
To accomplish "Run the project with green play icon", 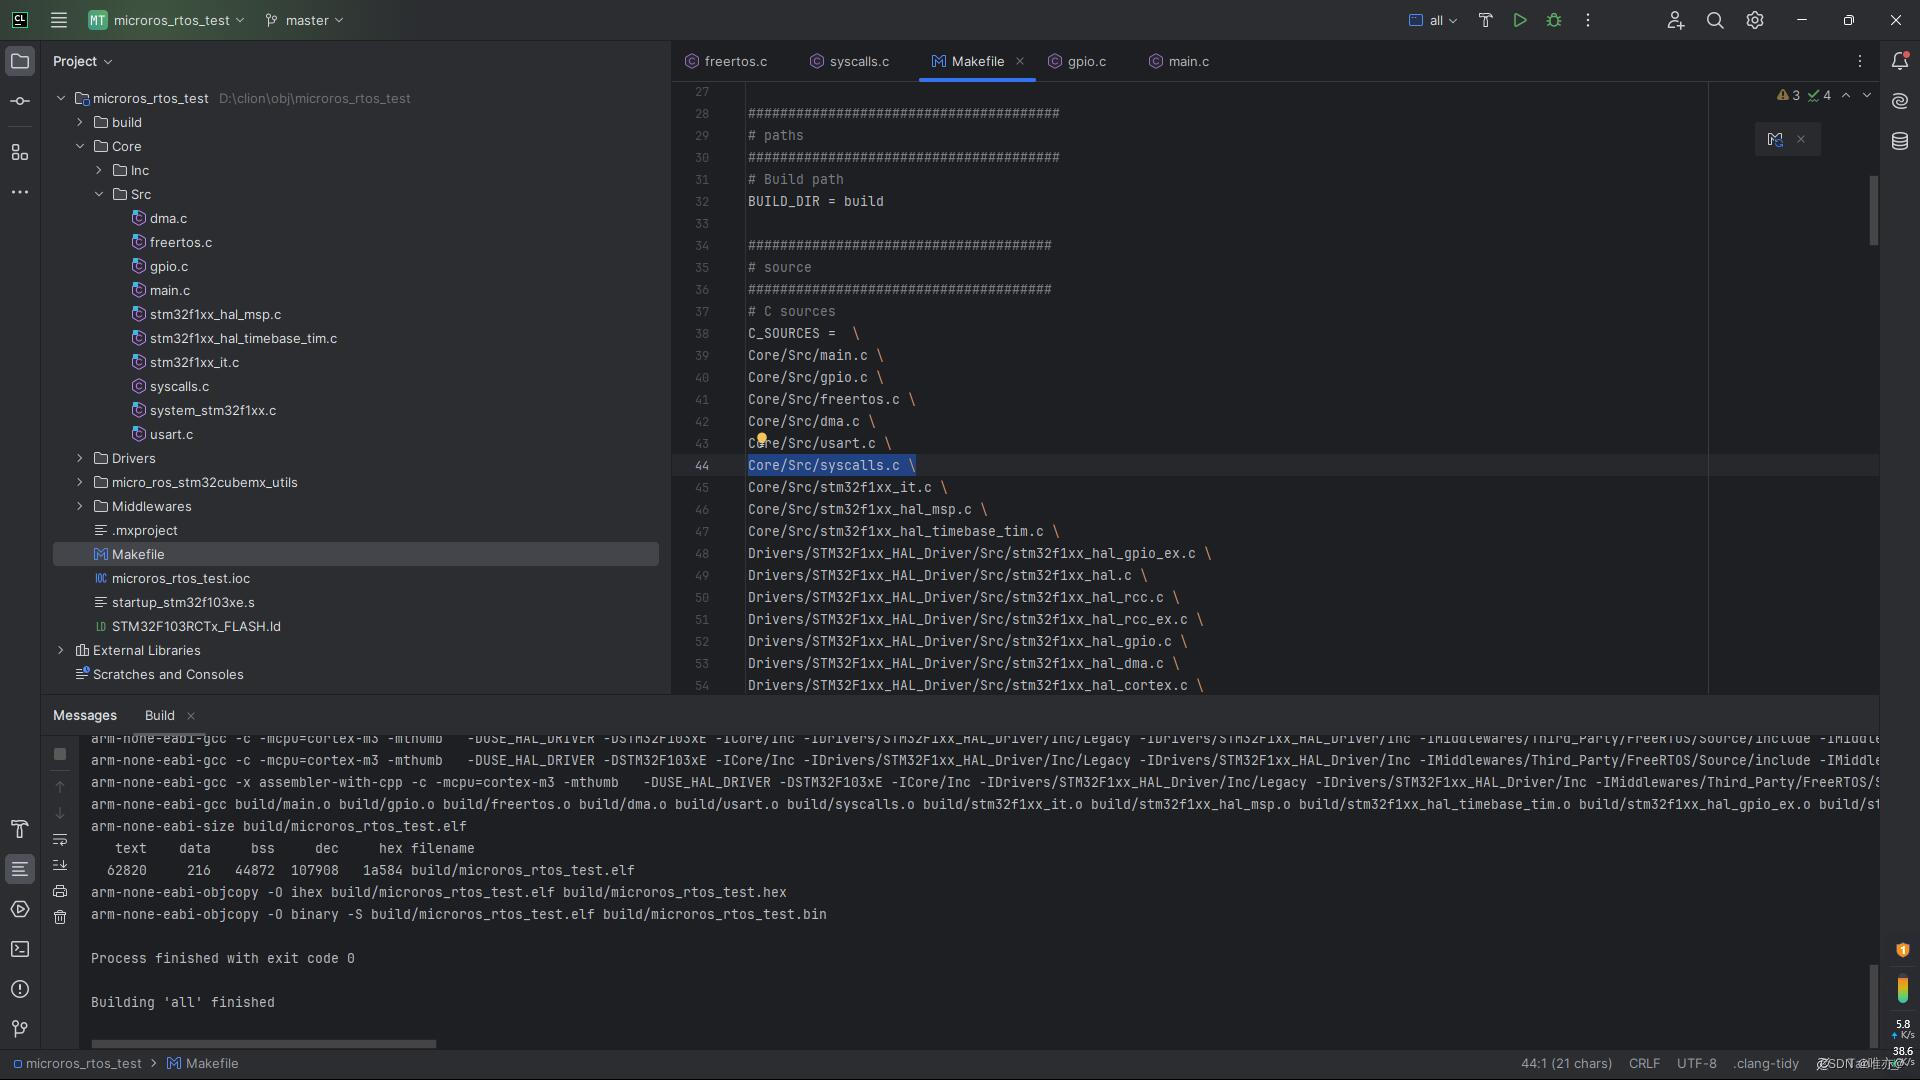I will pyautogui.click(x=1519, y=20).
